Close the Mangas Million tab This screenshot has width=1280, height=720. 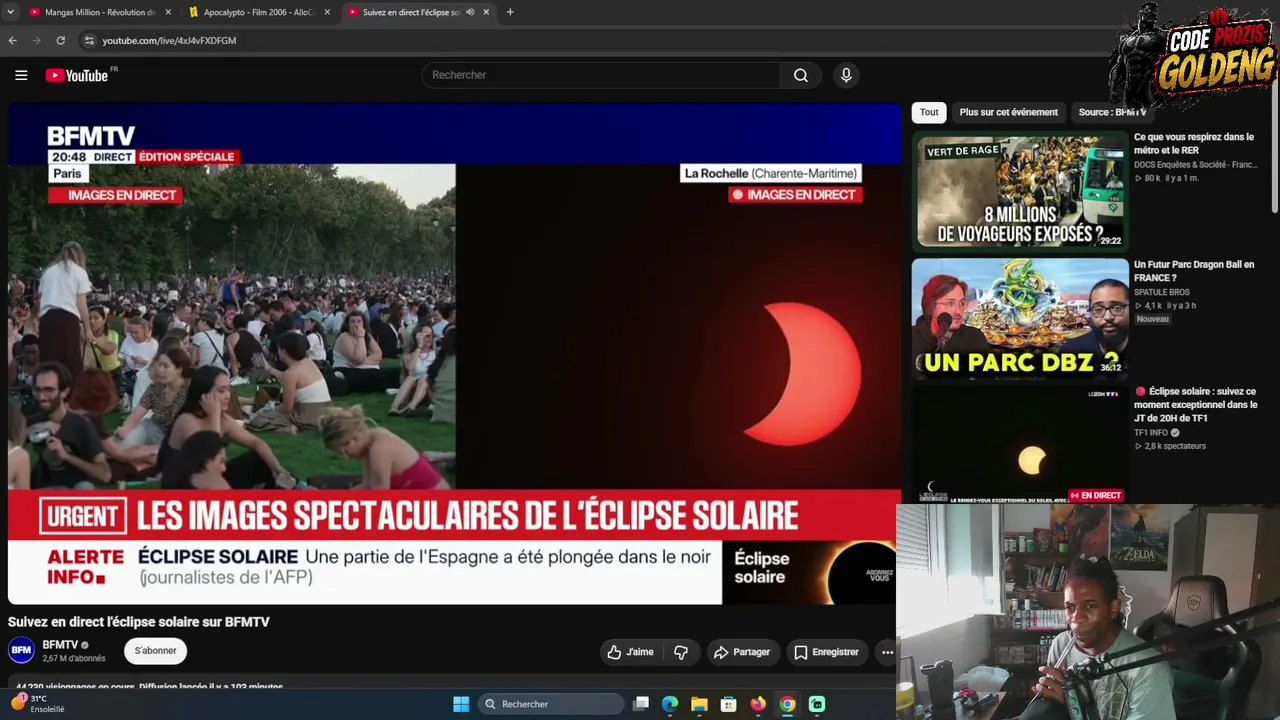[x=168, y=12]
